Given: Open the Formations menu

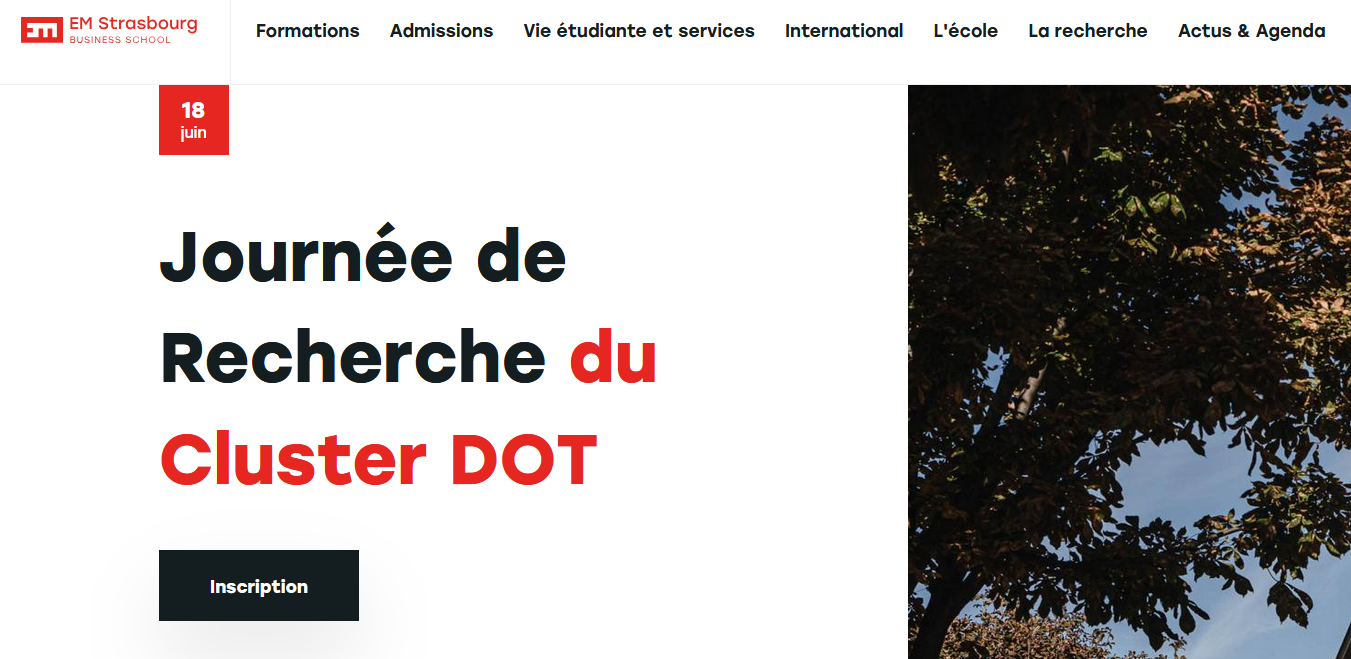Looking at the screenshot, I should coord(307,31).
